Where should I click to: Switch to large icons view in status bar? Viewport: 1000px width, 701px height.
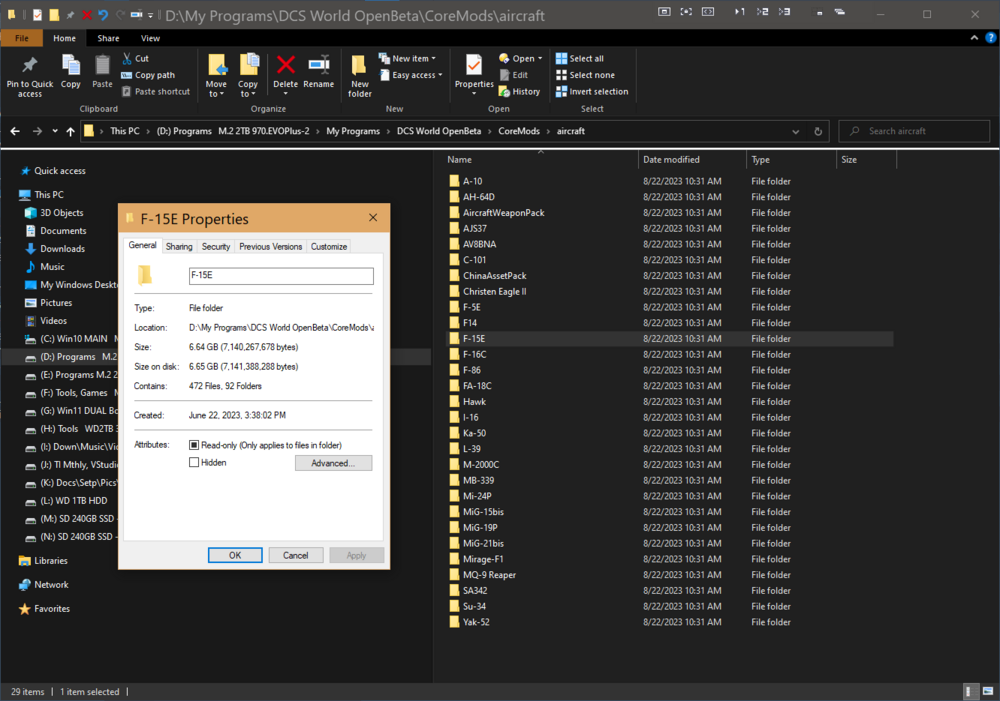[987, 692]
